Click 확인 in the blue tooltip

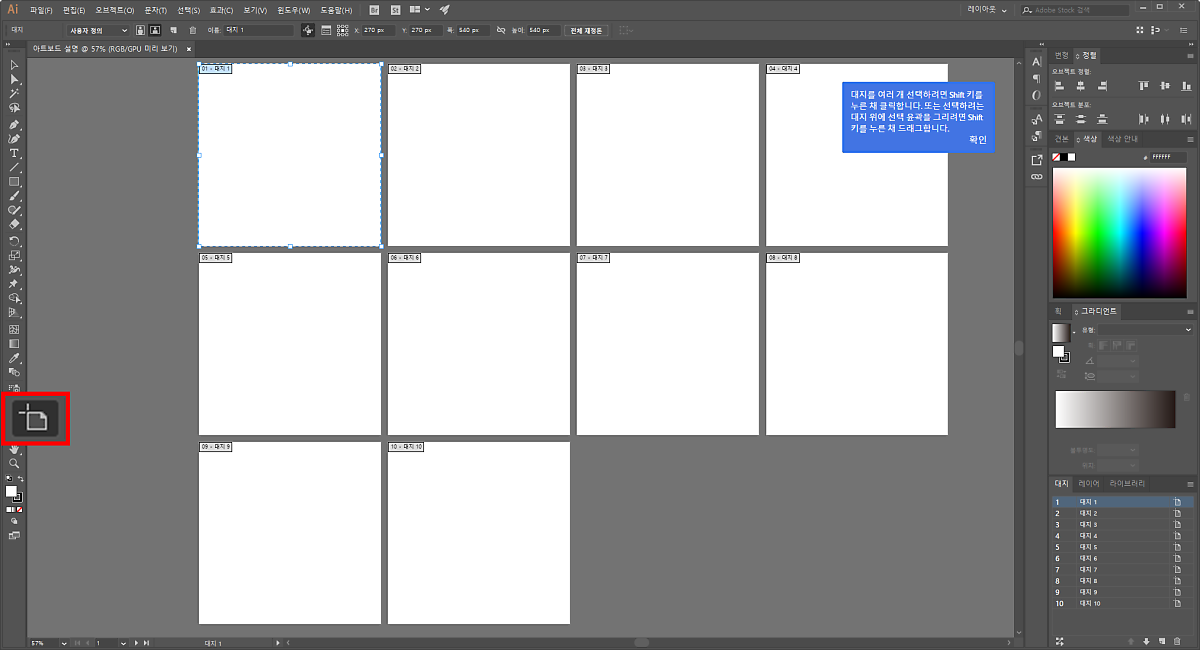point(977,140)
